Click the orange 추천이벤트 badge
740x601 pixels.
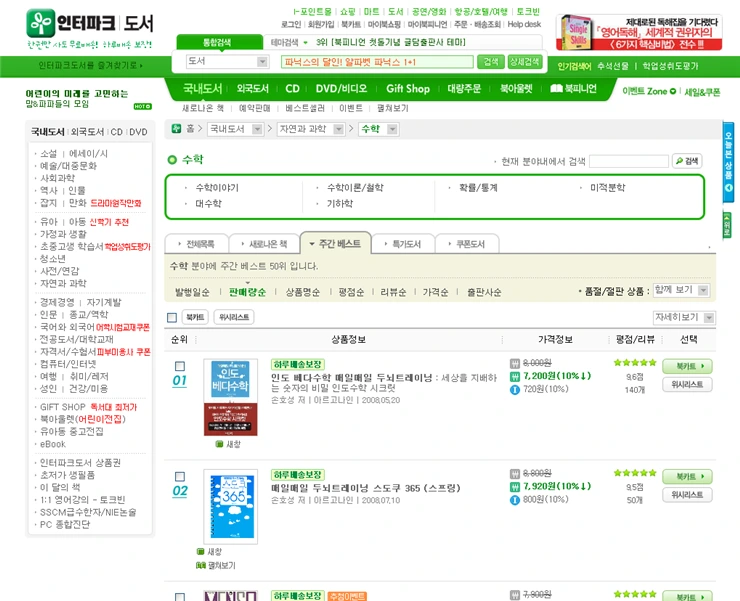pyautogui.click(x=347, y=596)
